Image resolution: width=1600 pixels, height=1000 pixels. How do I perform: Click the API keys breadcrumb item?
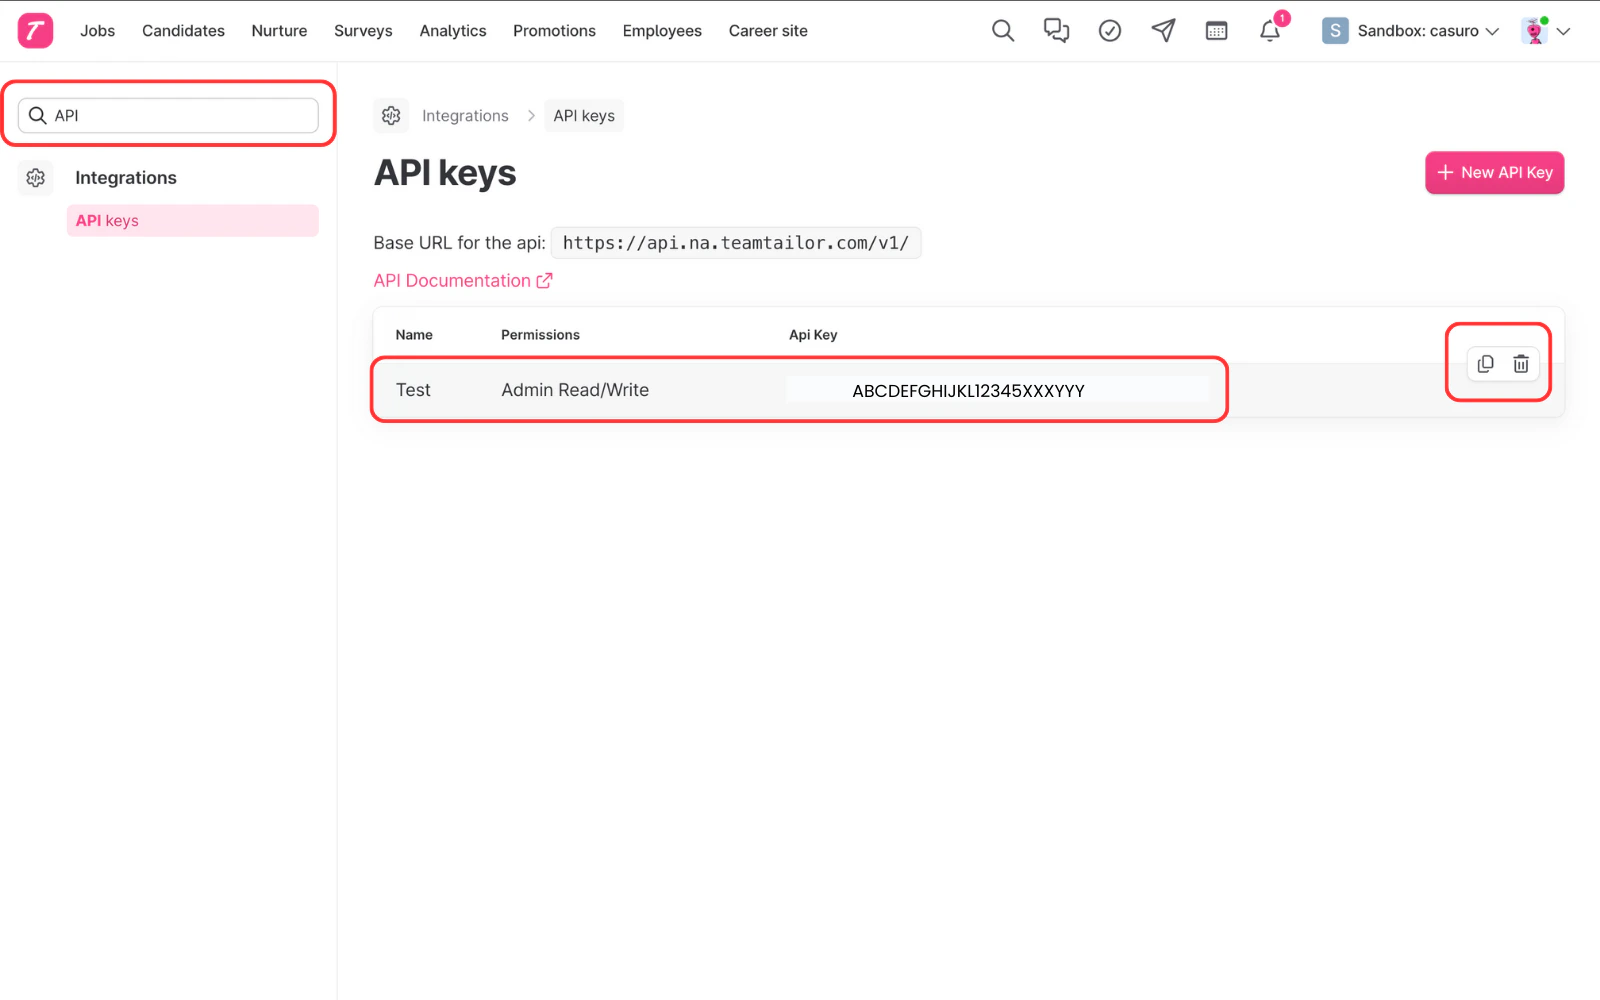pyautogui.click(x=584, y=116)
